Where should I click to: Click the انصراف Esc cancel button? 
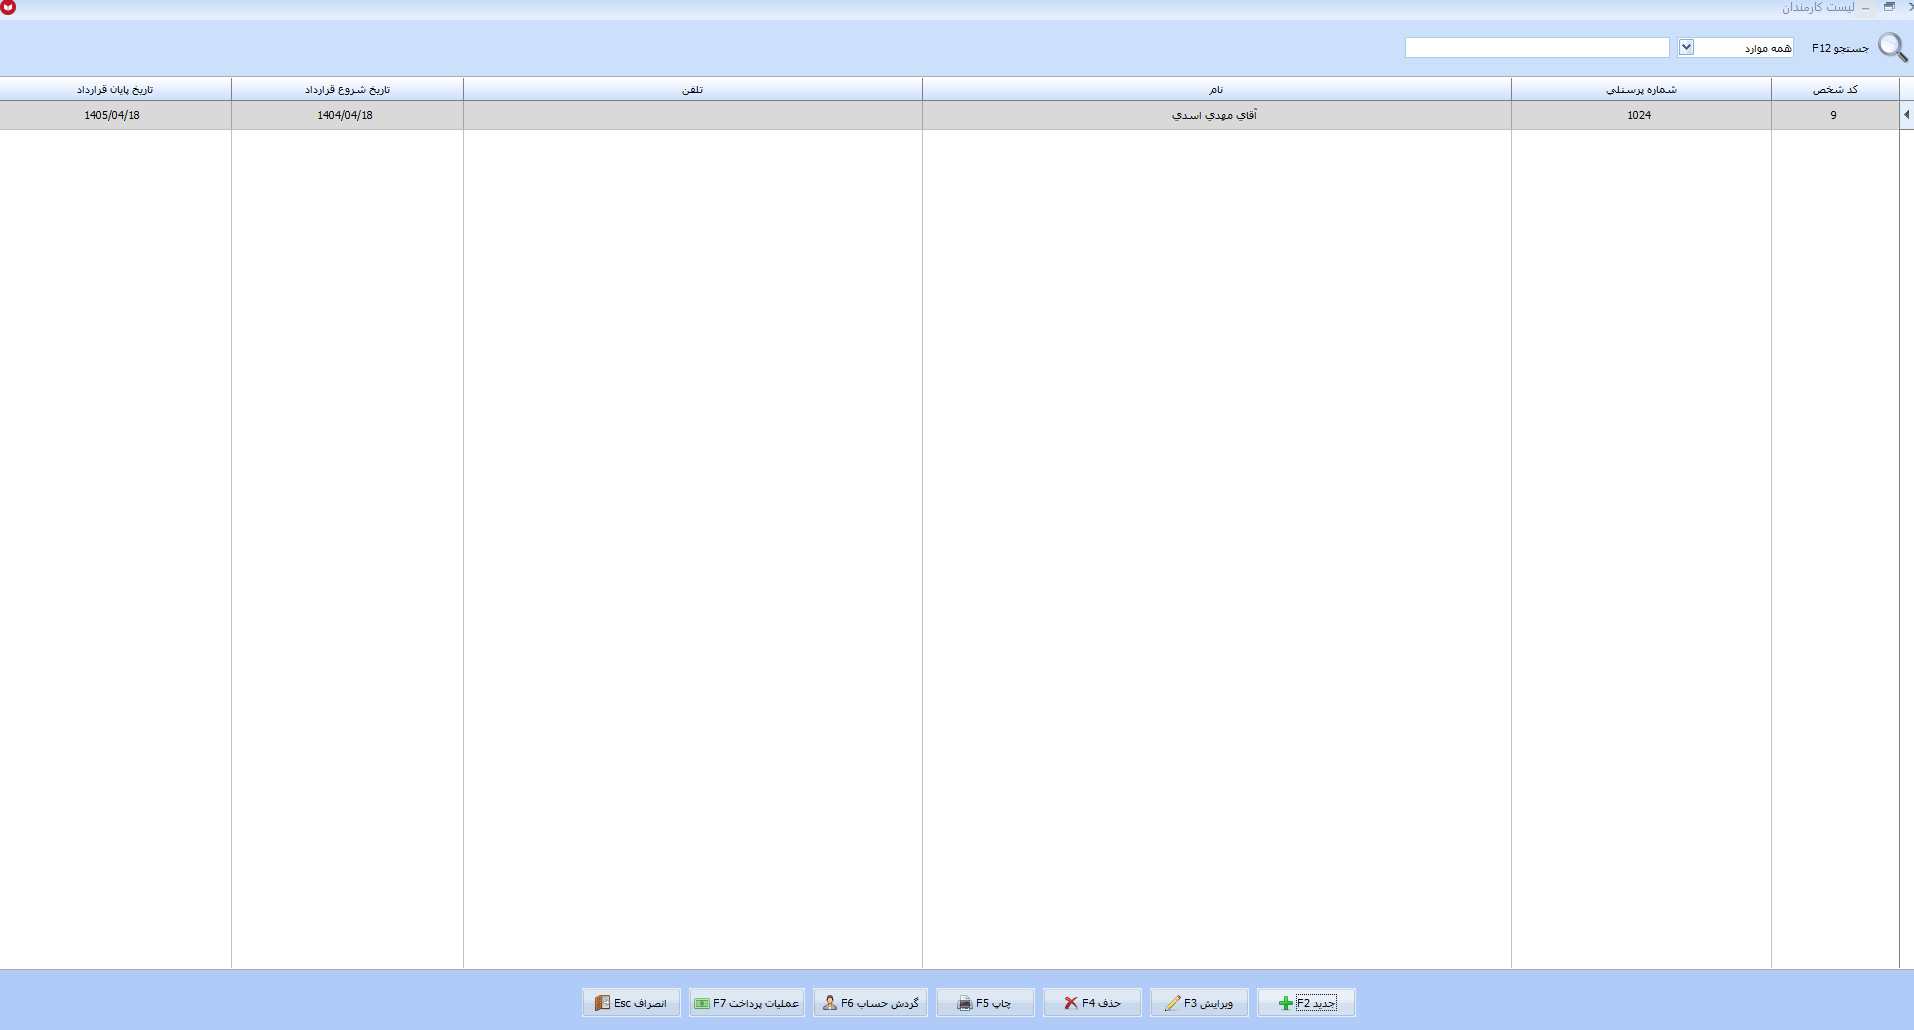pyautogui.click(x=632, y=1002)
